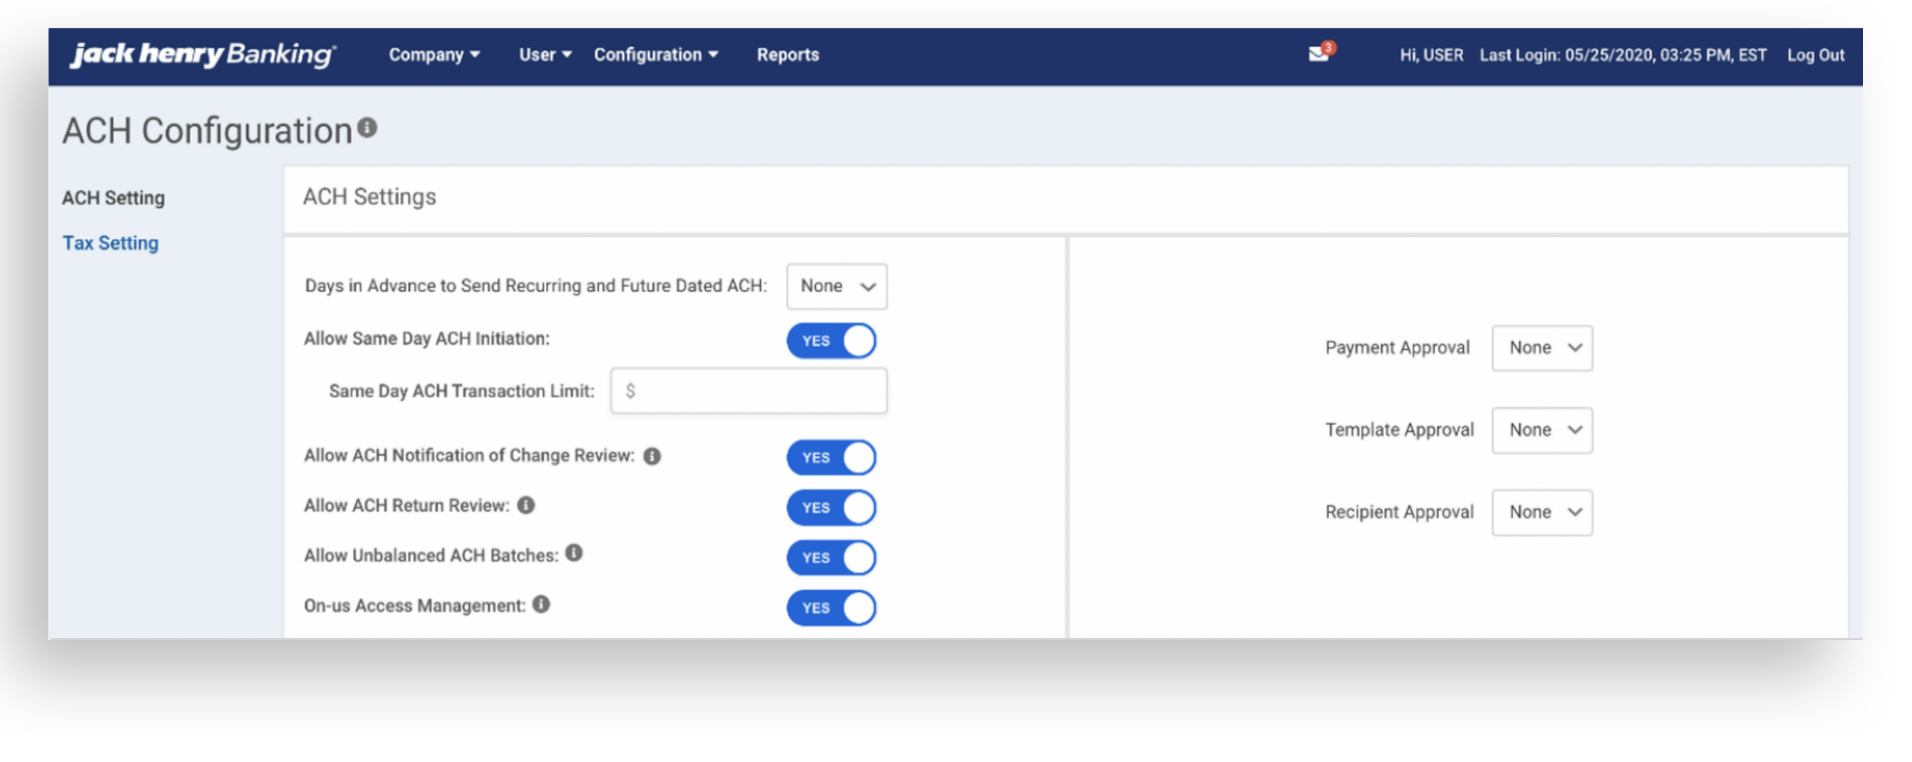The image size is (1912, 762).
Task: Click info icon next to On-us Access Management
Action: pyautogui.click(x=541, y=604)
